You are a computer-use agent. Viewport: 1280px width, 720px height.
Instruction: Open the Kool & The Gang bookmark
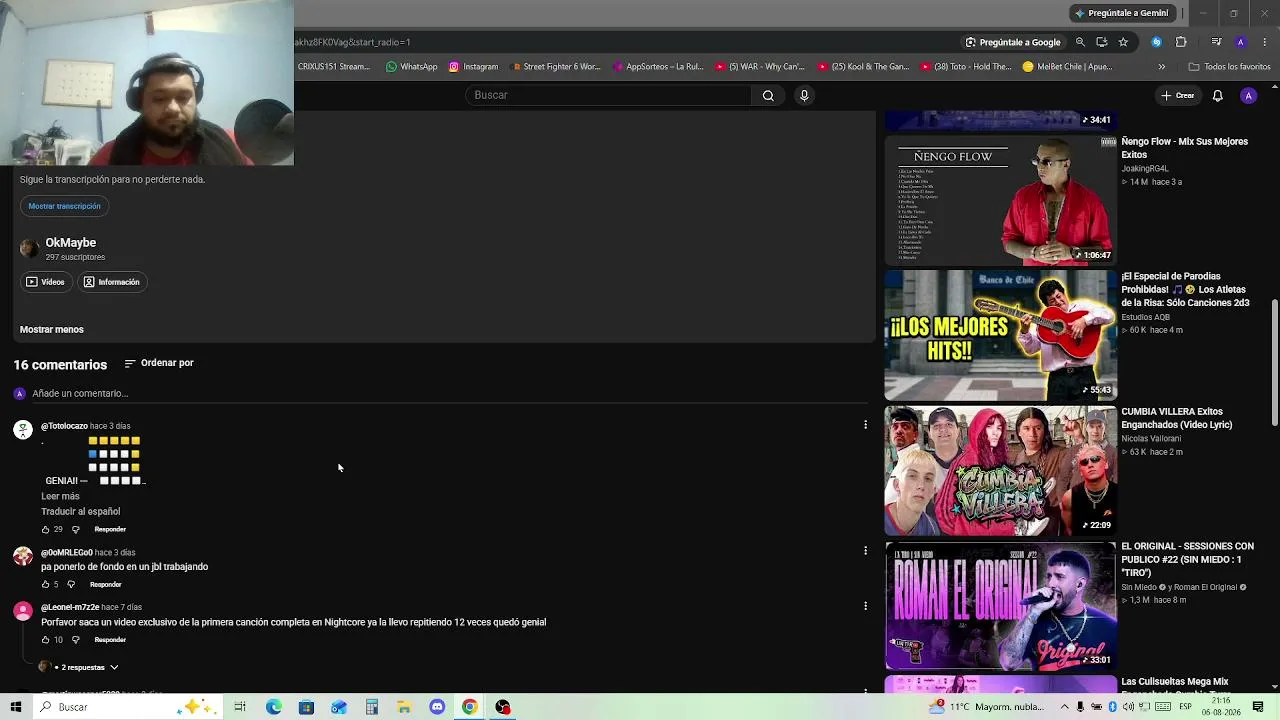864,67
